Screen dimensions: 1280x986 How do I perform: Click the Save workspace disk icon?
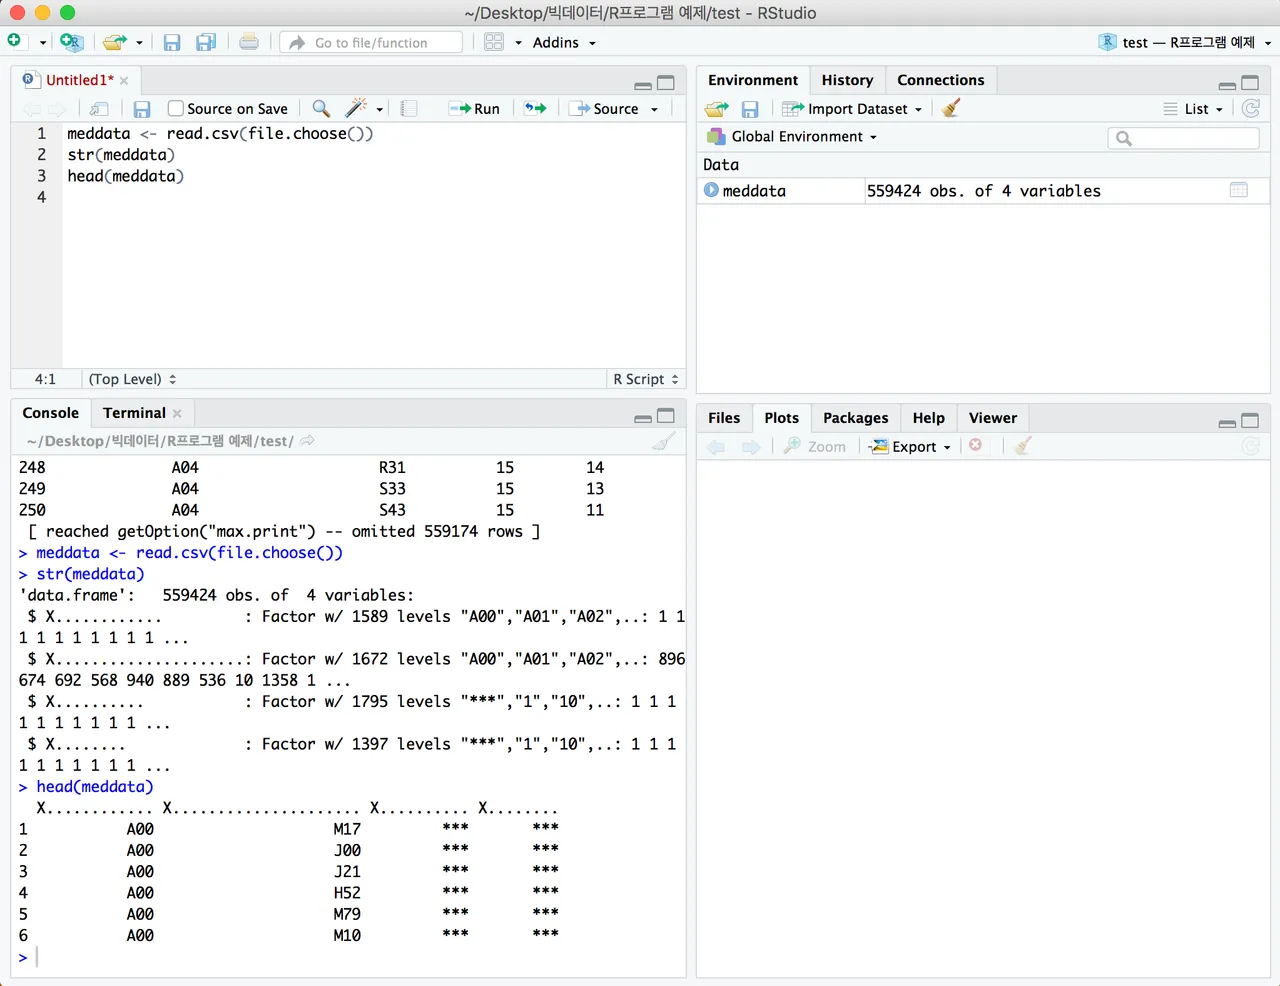tap(750, 108)
